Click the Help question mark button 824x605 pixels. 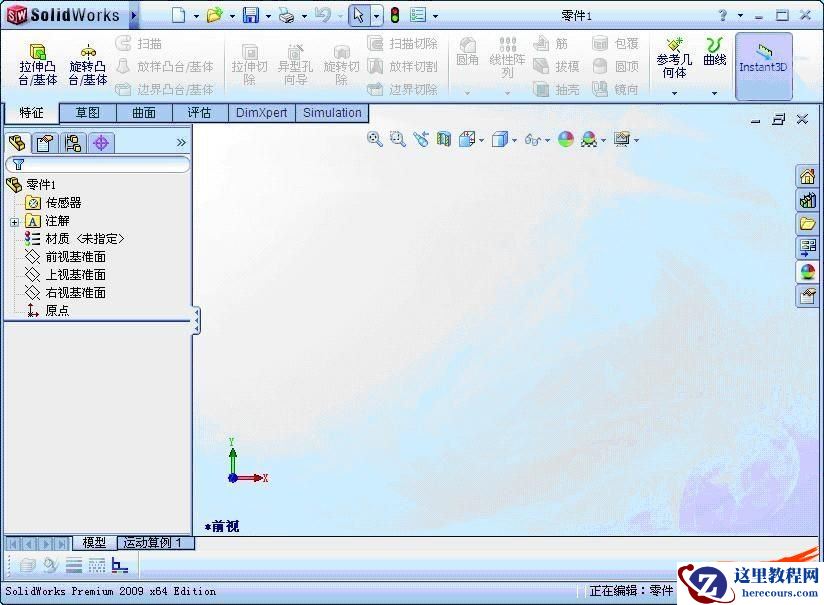[723, 15]
